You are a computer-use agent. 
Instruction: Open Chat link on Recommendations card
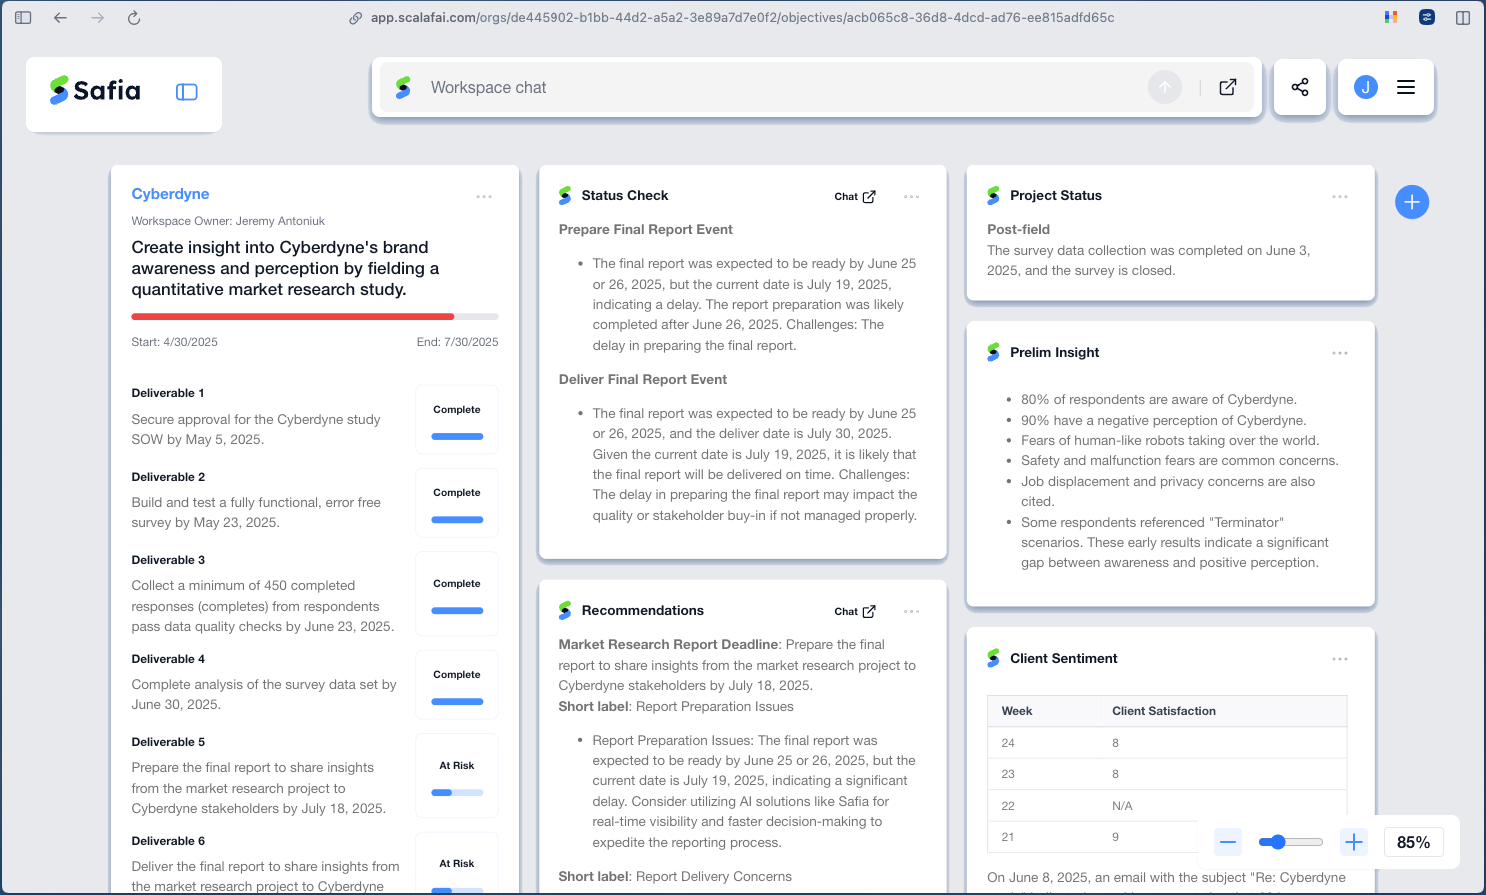(x=855, y=611)
